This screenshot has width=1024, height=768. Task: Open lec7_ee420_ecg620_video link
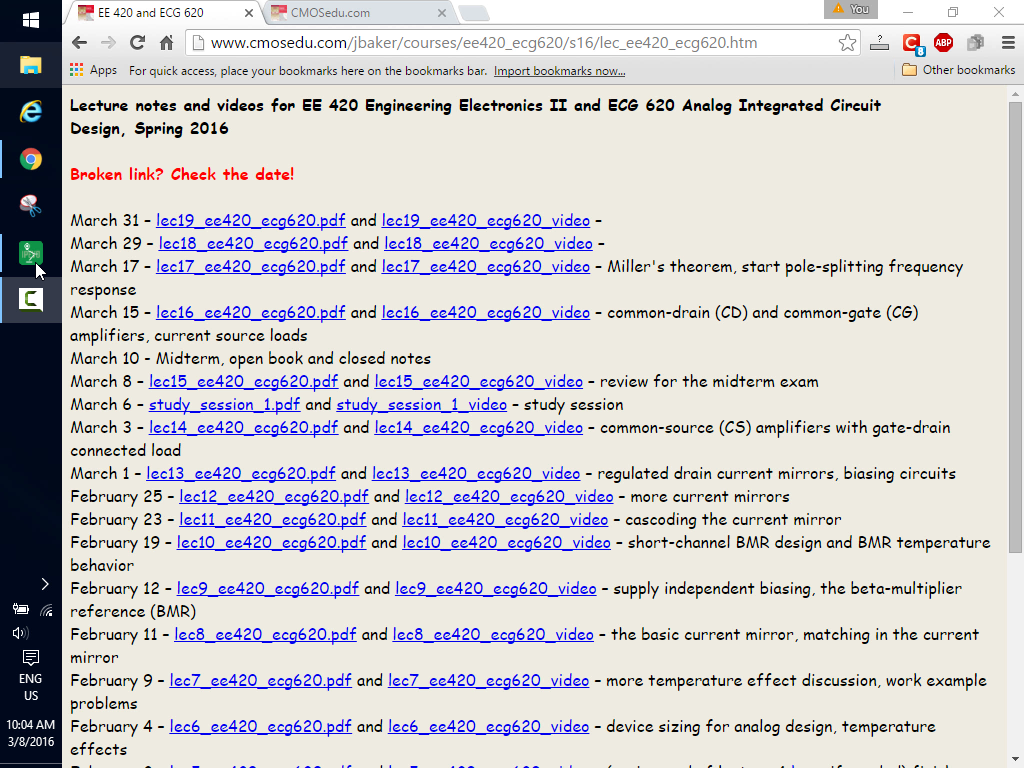point(488,680)
